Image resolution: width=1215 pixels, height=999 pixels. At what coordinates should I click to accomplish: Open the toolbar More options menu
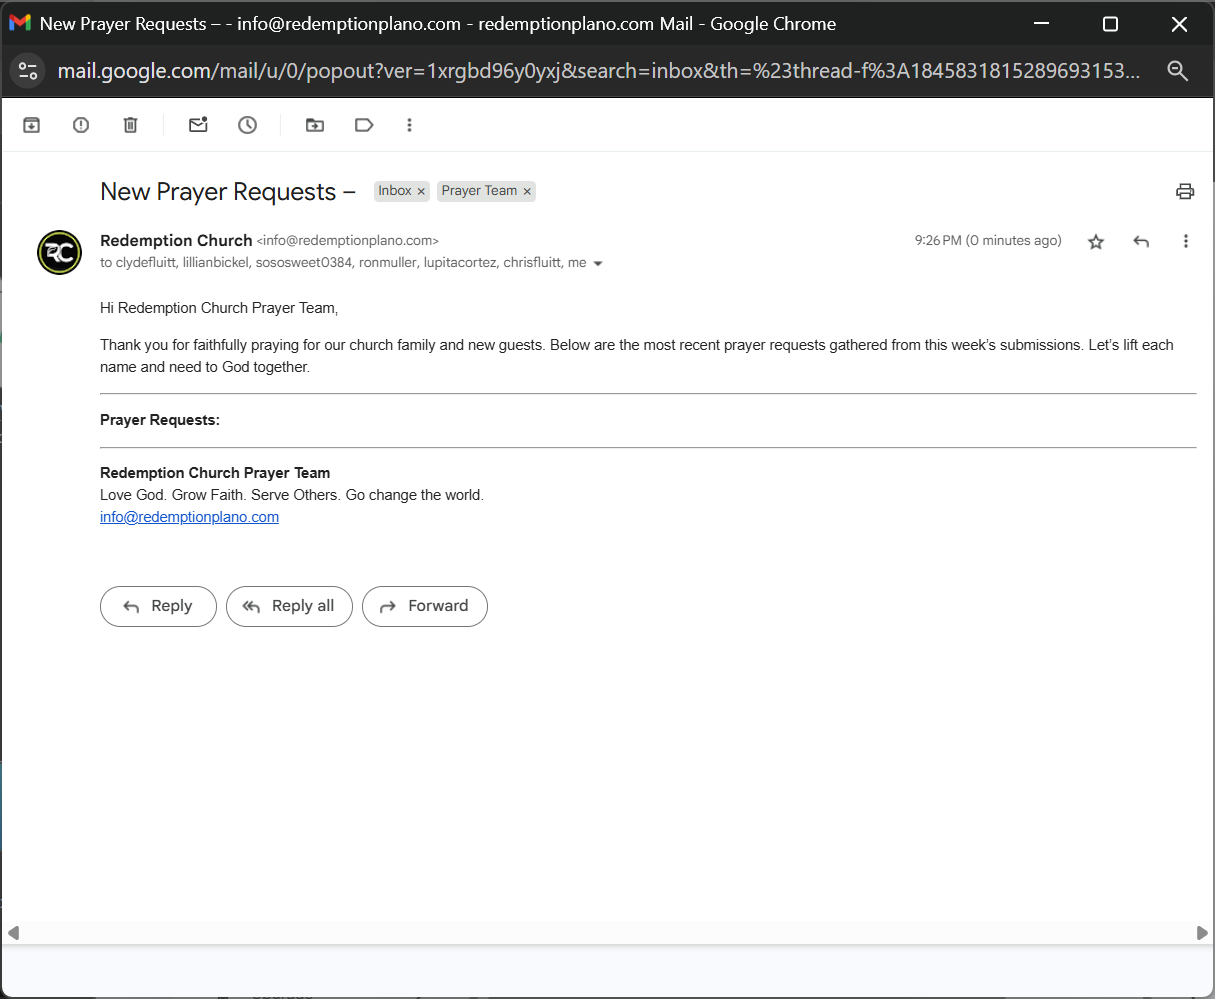409,125
